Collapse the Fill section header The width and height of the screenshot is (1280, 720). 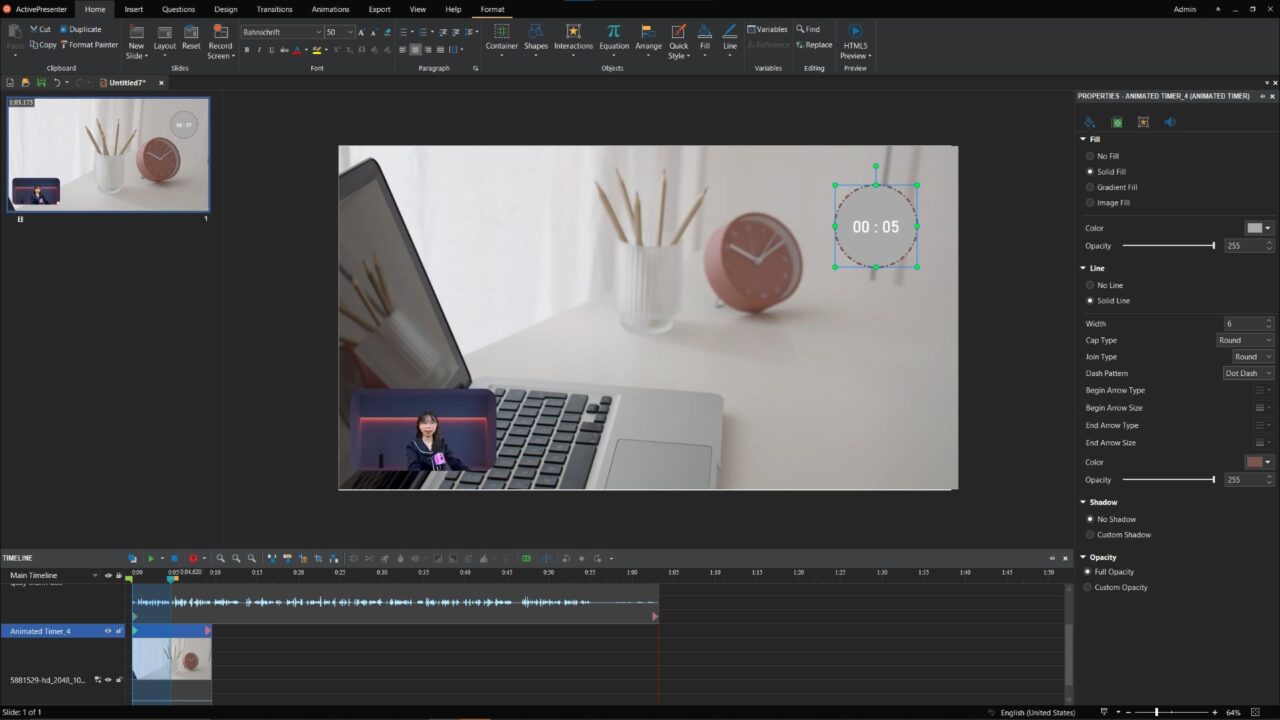click(x=1083, y=139)
